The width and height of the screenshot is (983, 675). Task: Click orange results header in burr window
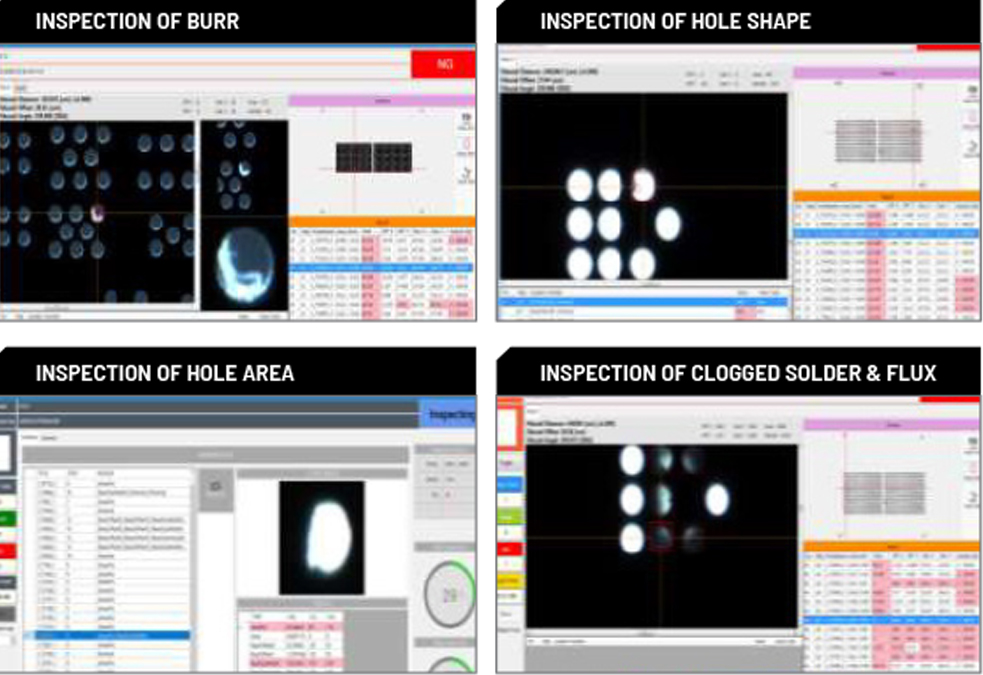click(x=381, y=221)
